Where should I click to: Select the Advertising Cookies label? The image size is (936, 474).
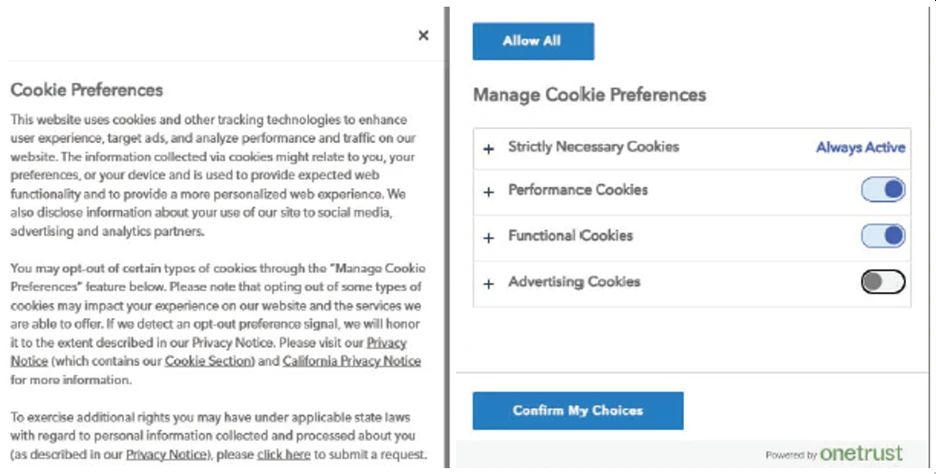(574, 282)
